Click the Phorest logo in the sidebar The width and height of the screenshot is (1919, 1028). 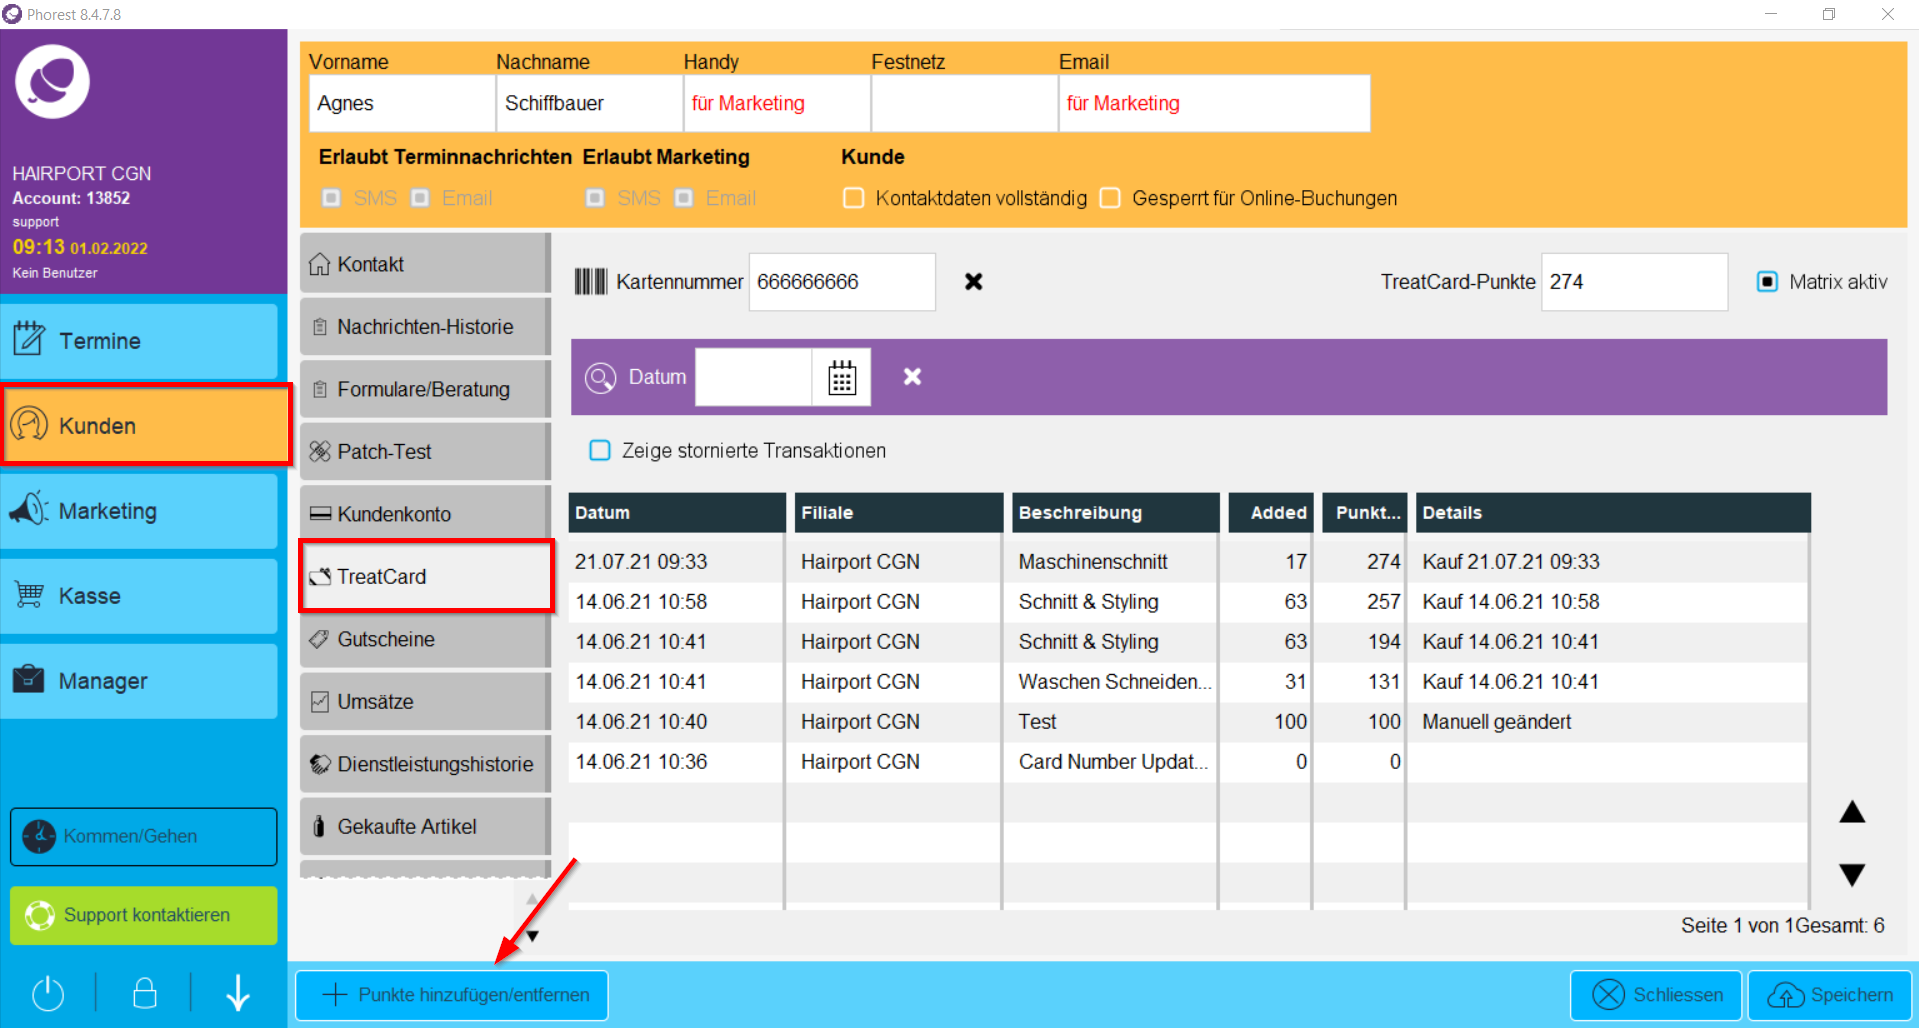52,81
